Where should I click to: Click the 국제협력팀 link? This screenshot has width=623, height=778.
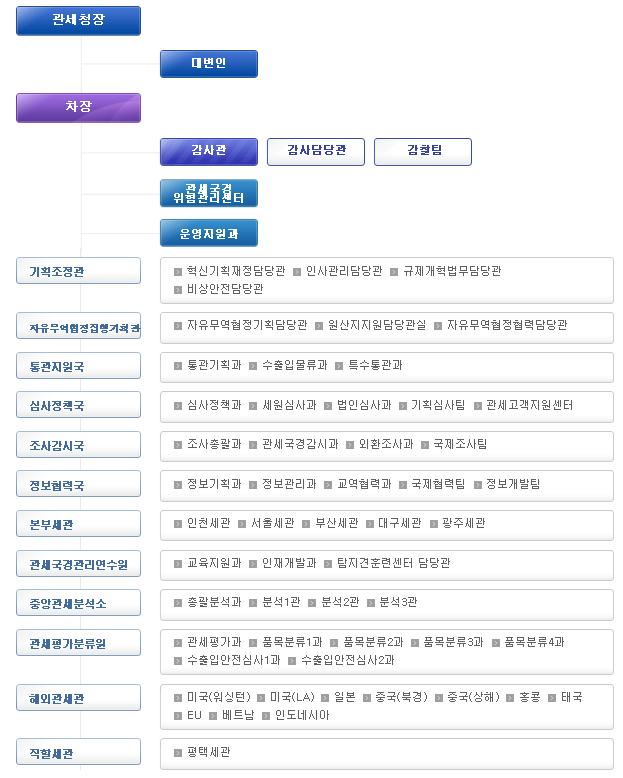(438, 484)
